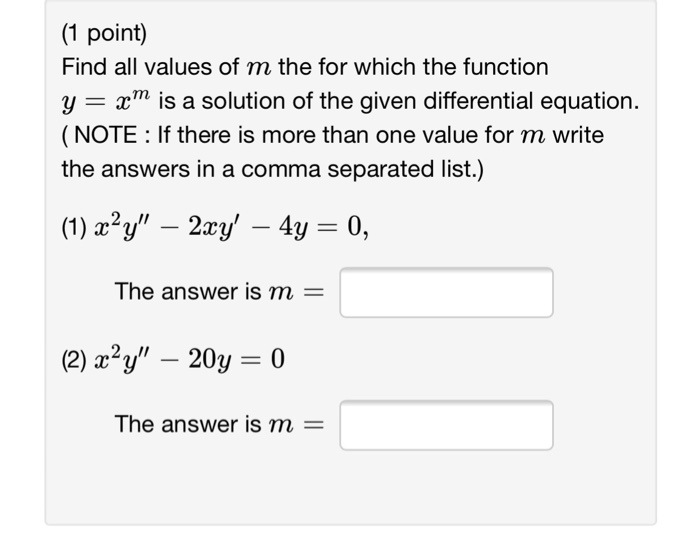The height and width of the screenshot is (547, 700).
Task: Click empty gray area below second answer box
Action: 350,489
